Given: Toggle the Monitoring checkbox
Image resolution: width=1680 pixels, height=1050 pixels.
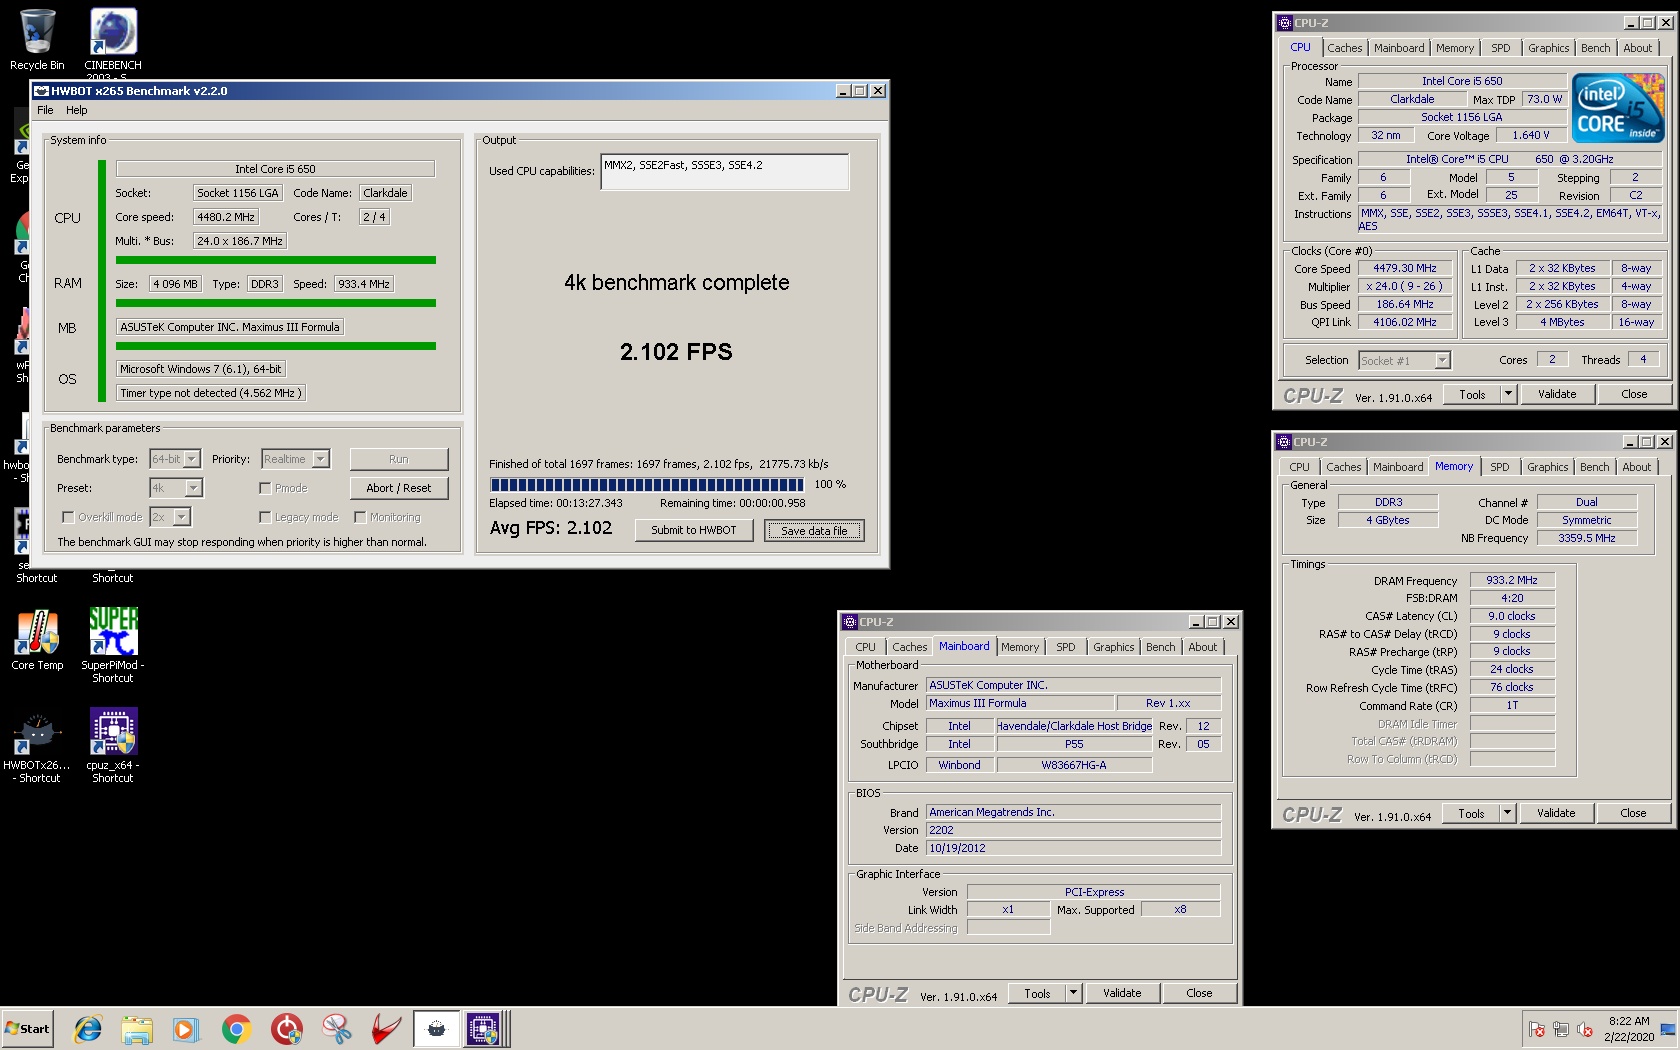Looking at the screenshot, I should pyautogui.click(x=360, y=517).
